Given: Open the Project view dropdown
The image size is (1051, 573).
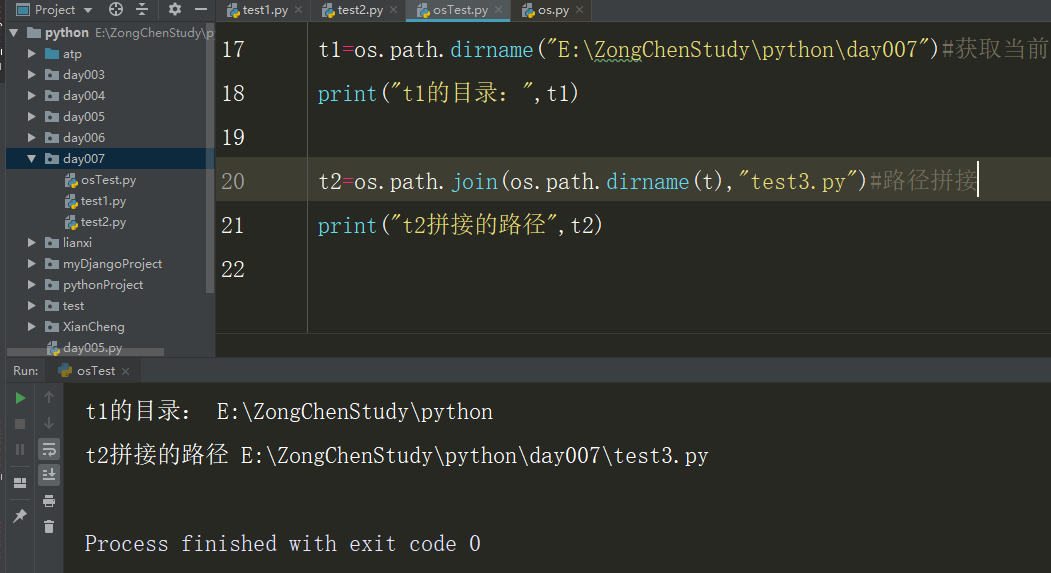Looking at the screenshot, I should coord(87,10).
